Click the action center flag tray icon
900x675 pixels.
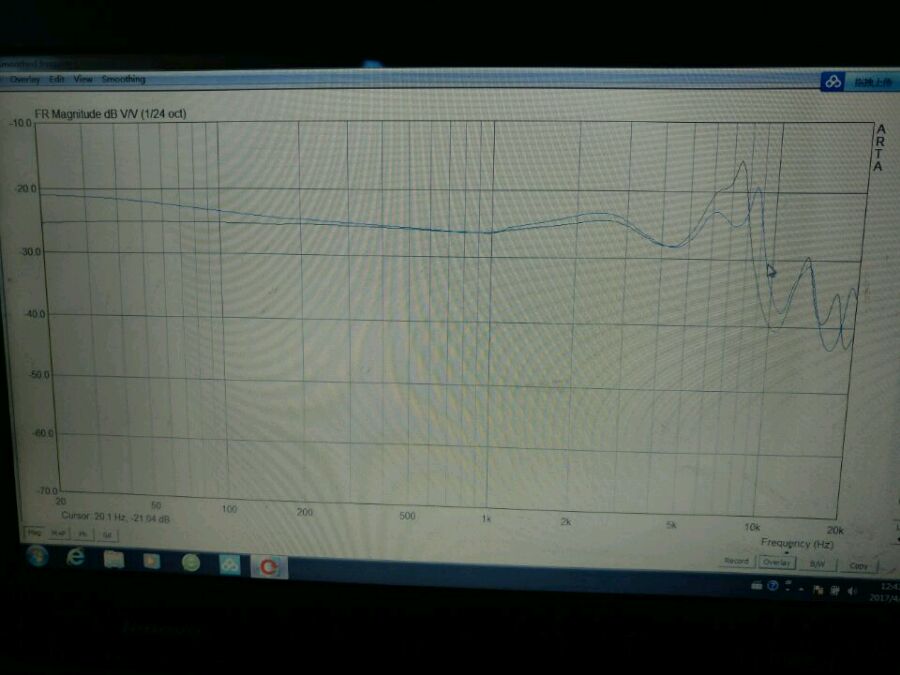click(818, 588)
